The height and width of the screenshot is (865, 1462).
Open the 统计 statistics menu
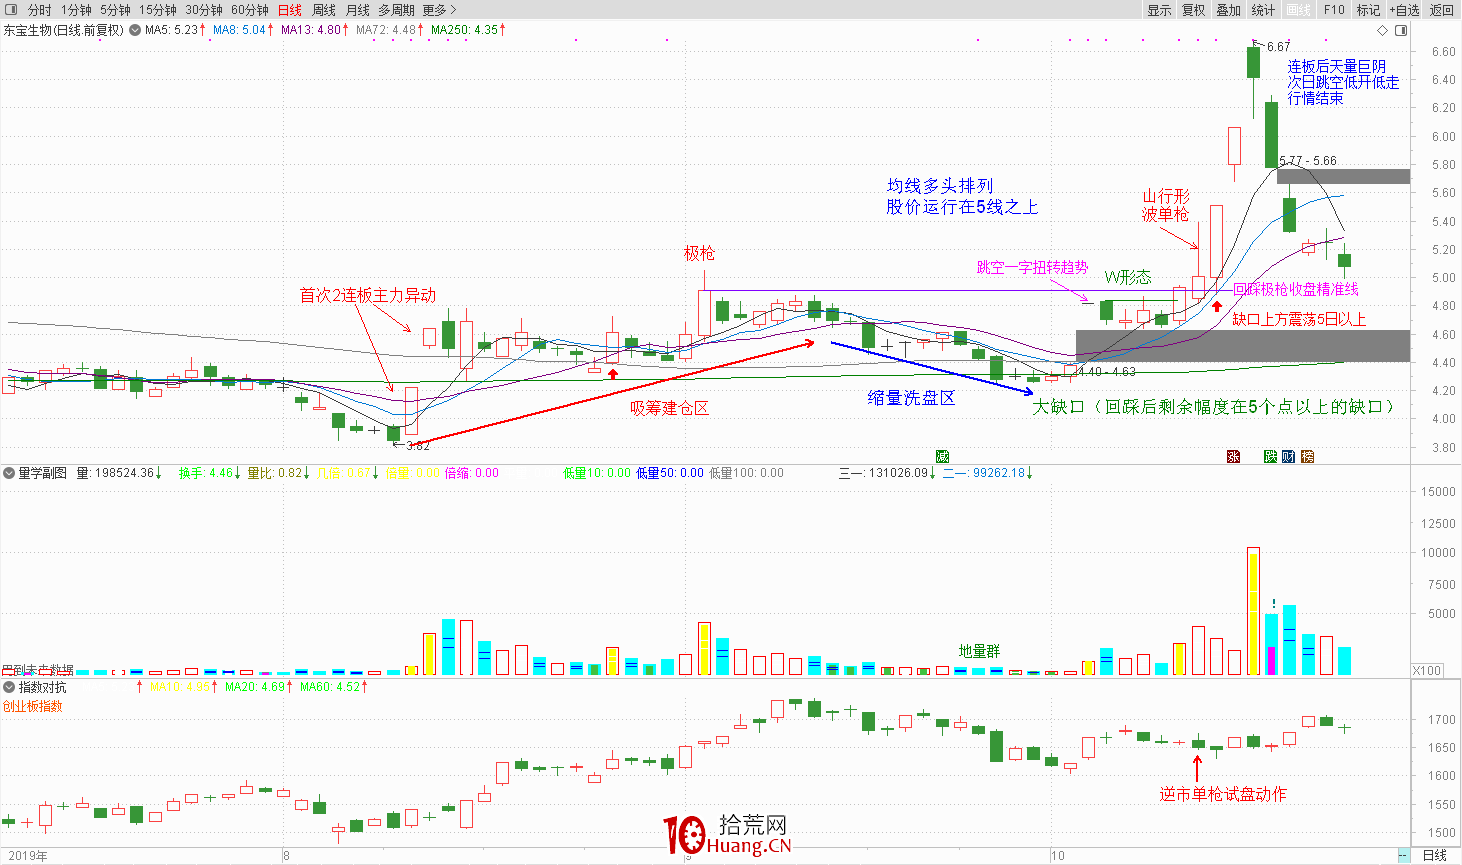coord(1264,10)
